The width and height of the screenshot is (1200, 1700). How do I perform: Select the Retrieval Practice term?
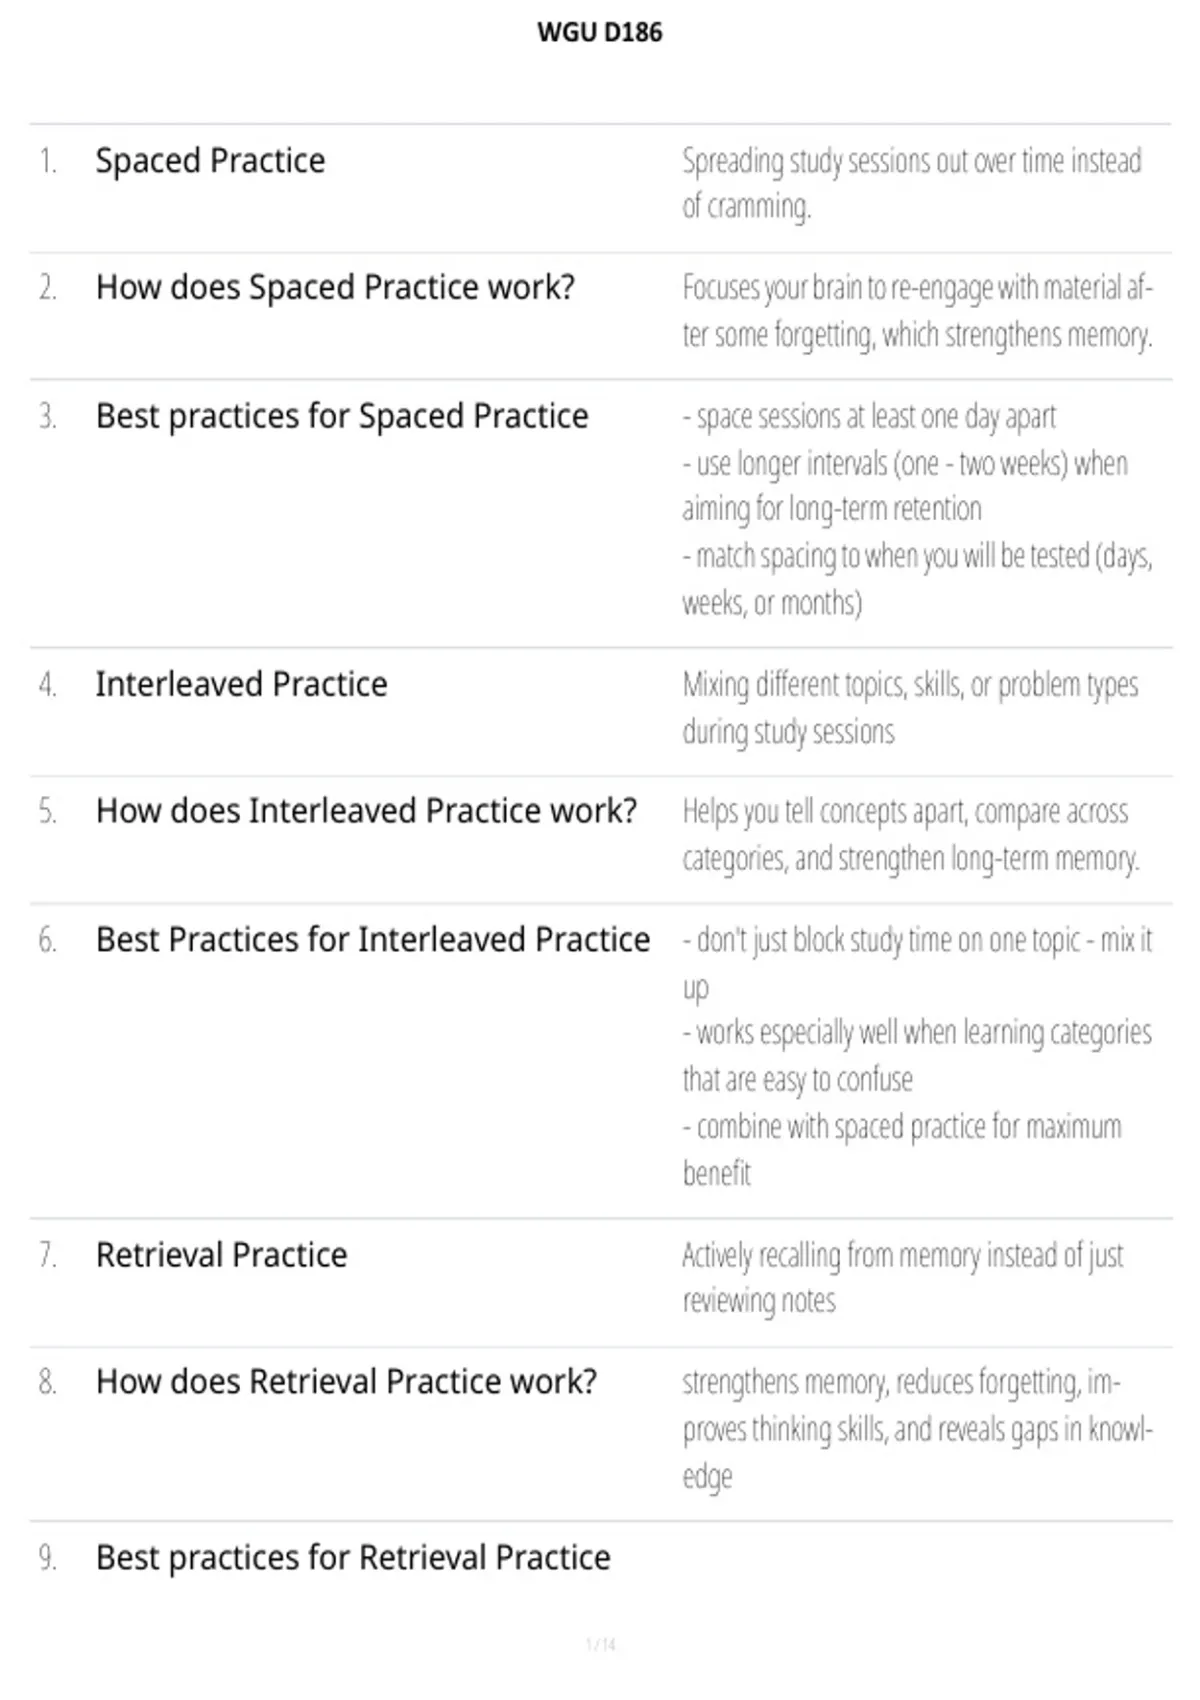tap(221, 1255)
